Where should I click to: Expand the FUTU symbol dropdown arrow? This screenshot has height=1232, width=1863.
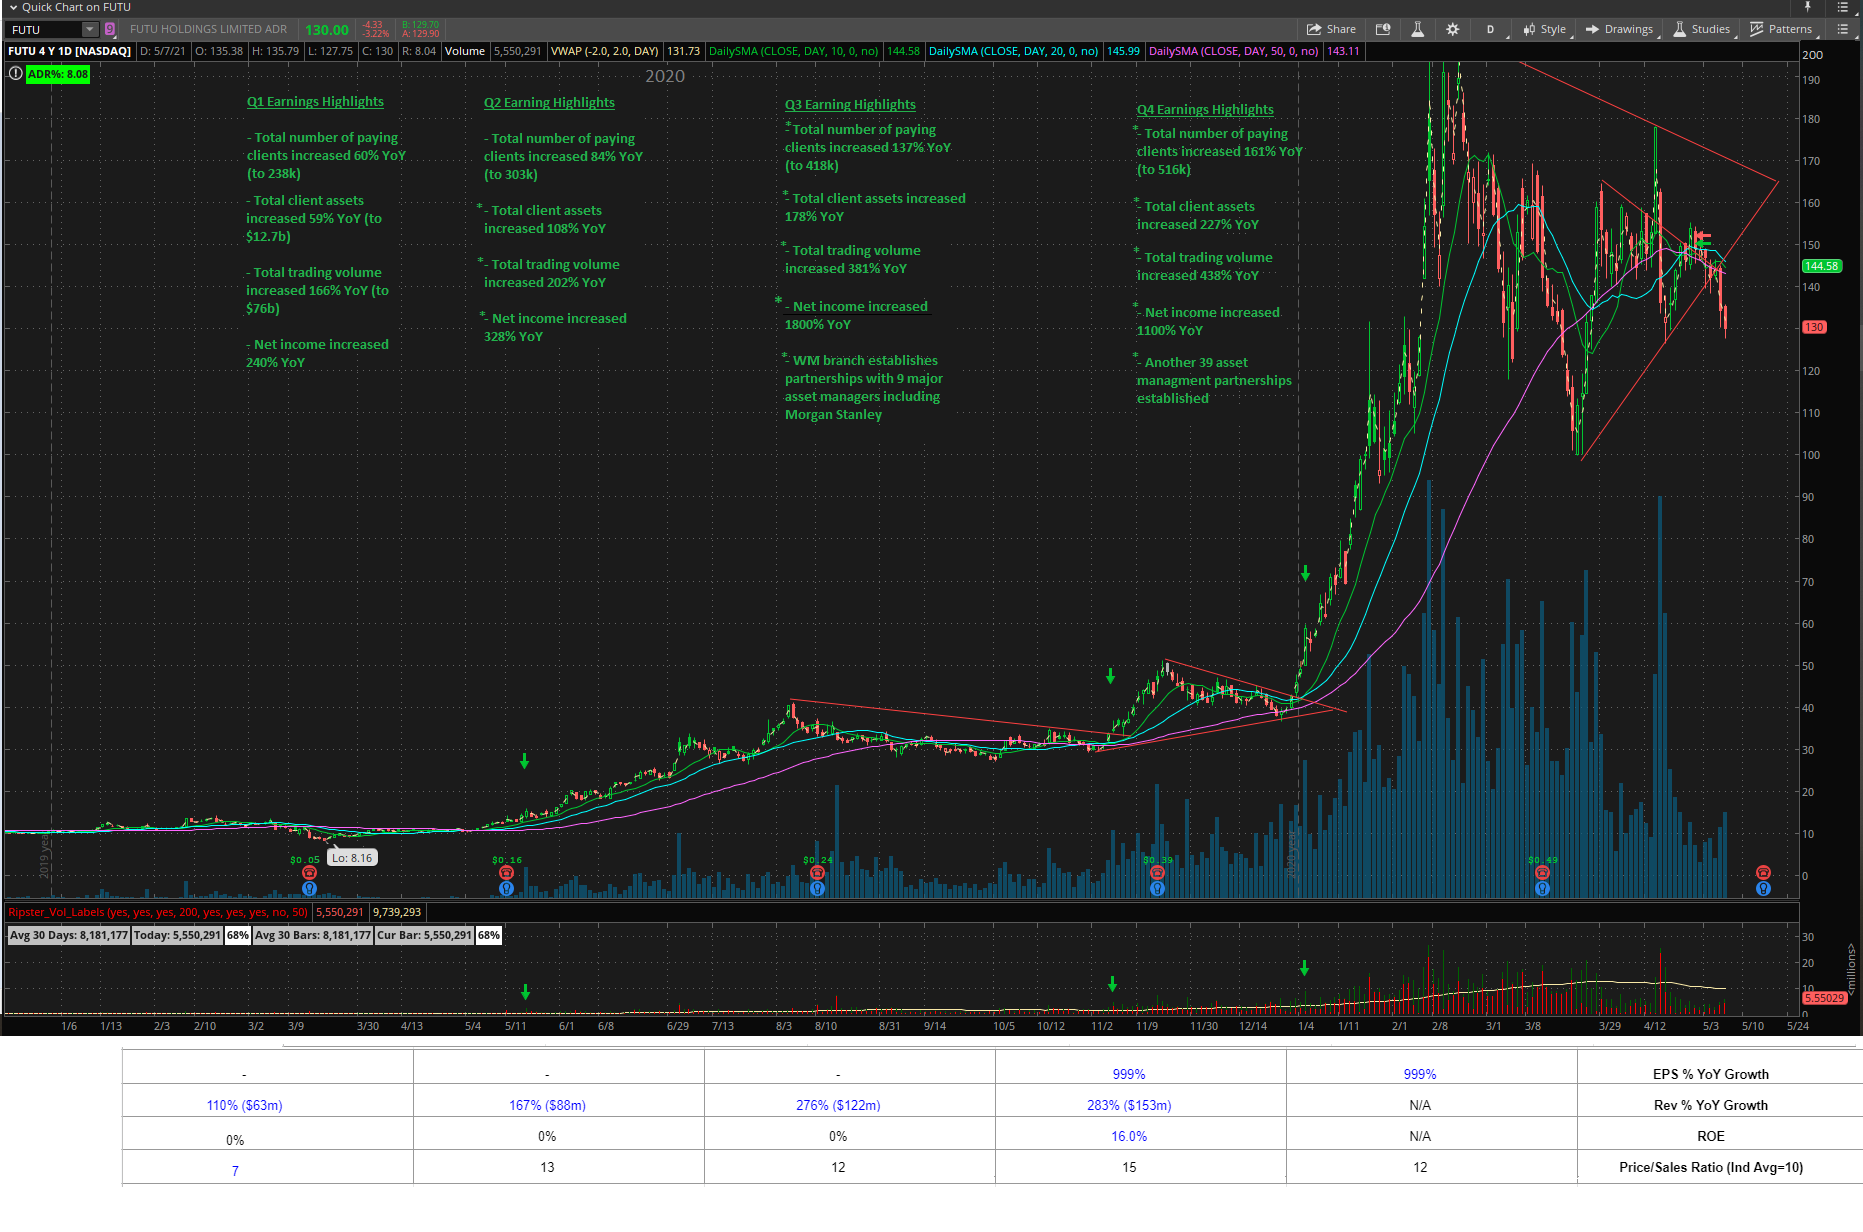coord(90,30)
